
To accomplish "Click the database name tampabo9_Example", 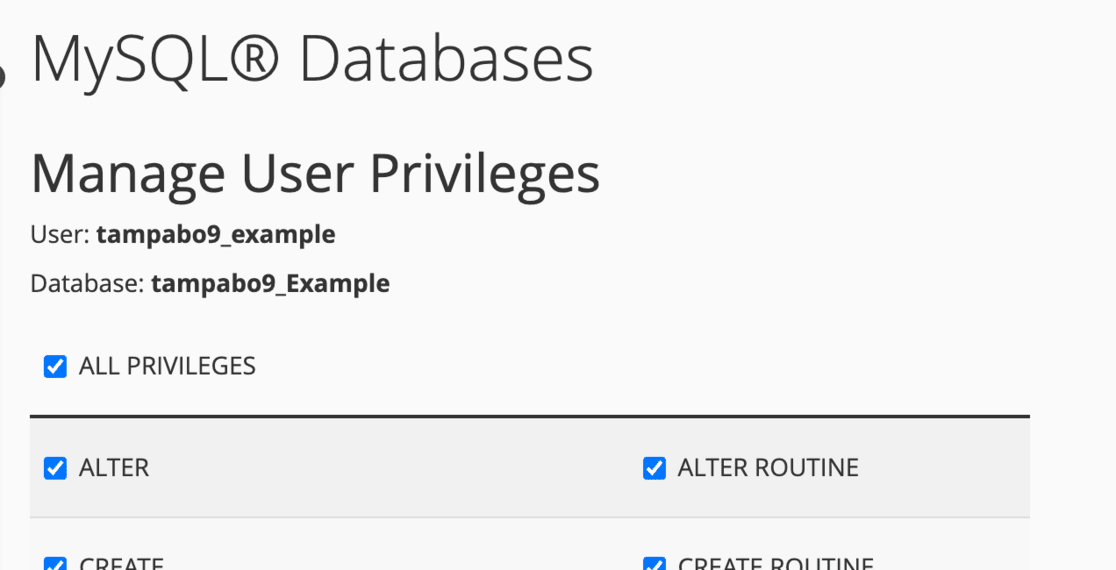I will [x=270, y=284].
